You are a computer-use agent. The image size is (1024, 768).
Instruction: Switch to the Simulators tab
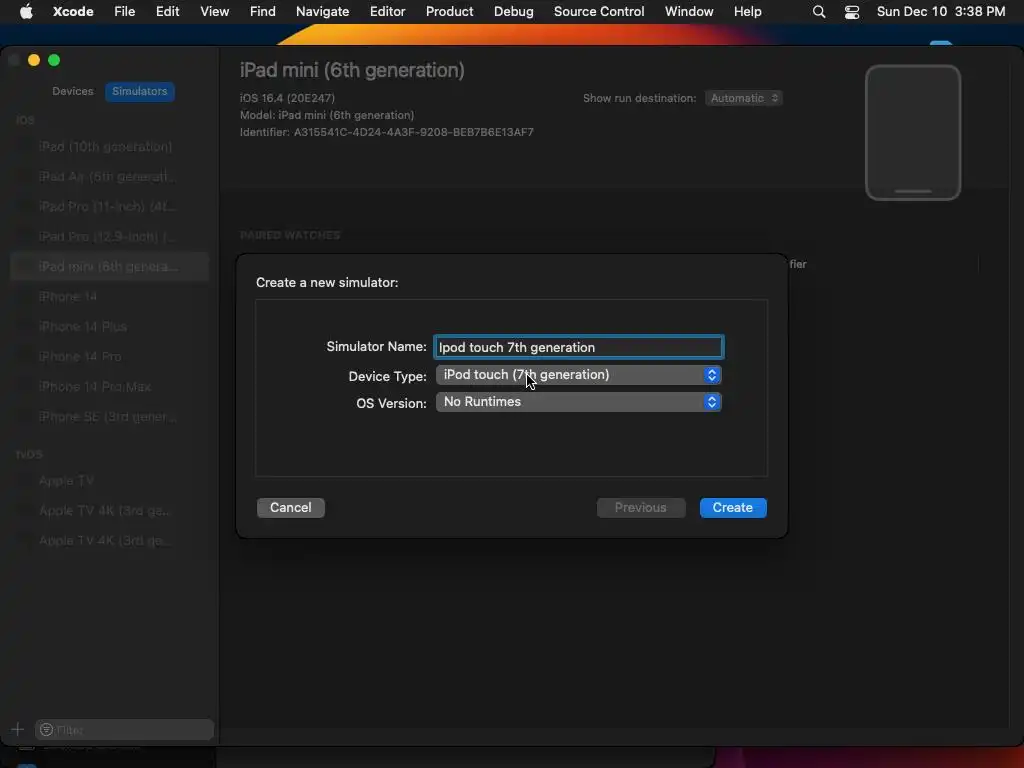pos(140,91)
